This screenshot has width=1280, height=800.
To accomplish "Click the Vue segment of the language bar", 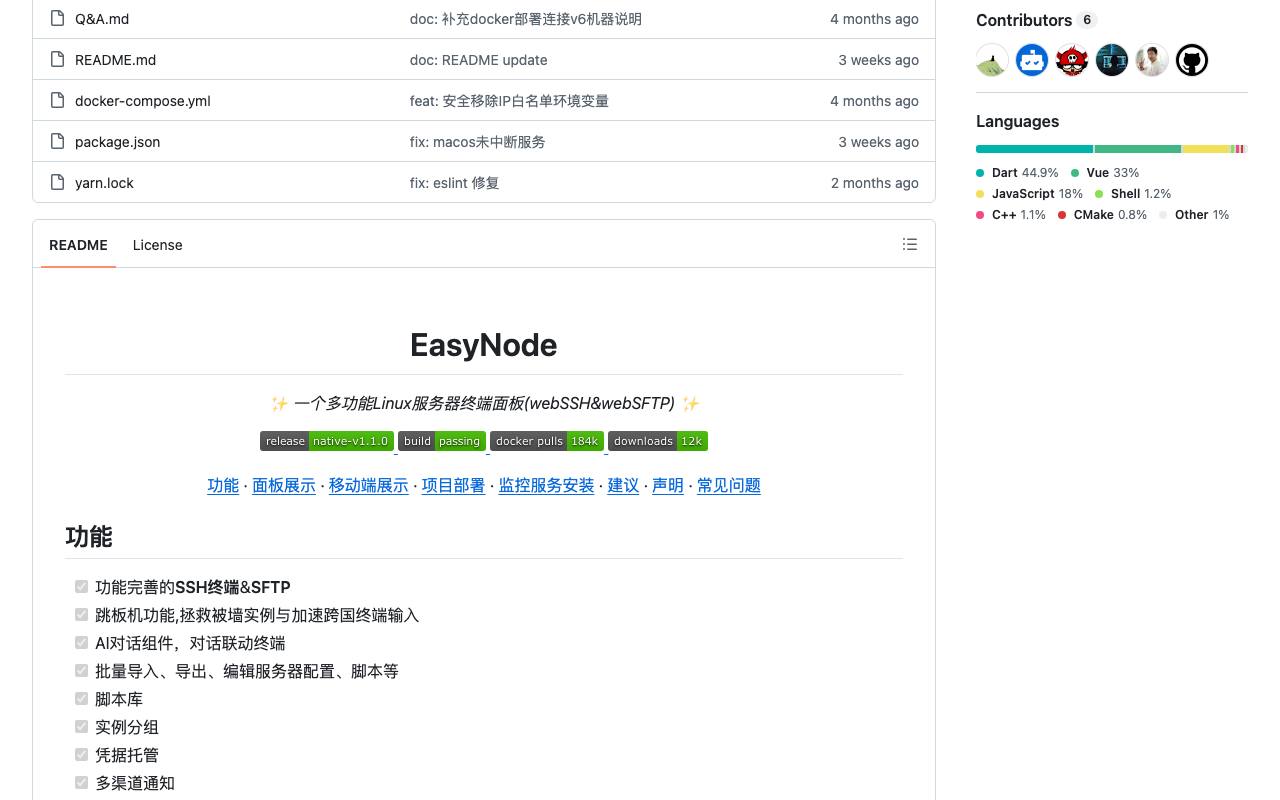I will click(x=1138, y=149).
